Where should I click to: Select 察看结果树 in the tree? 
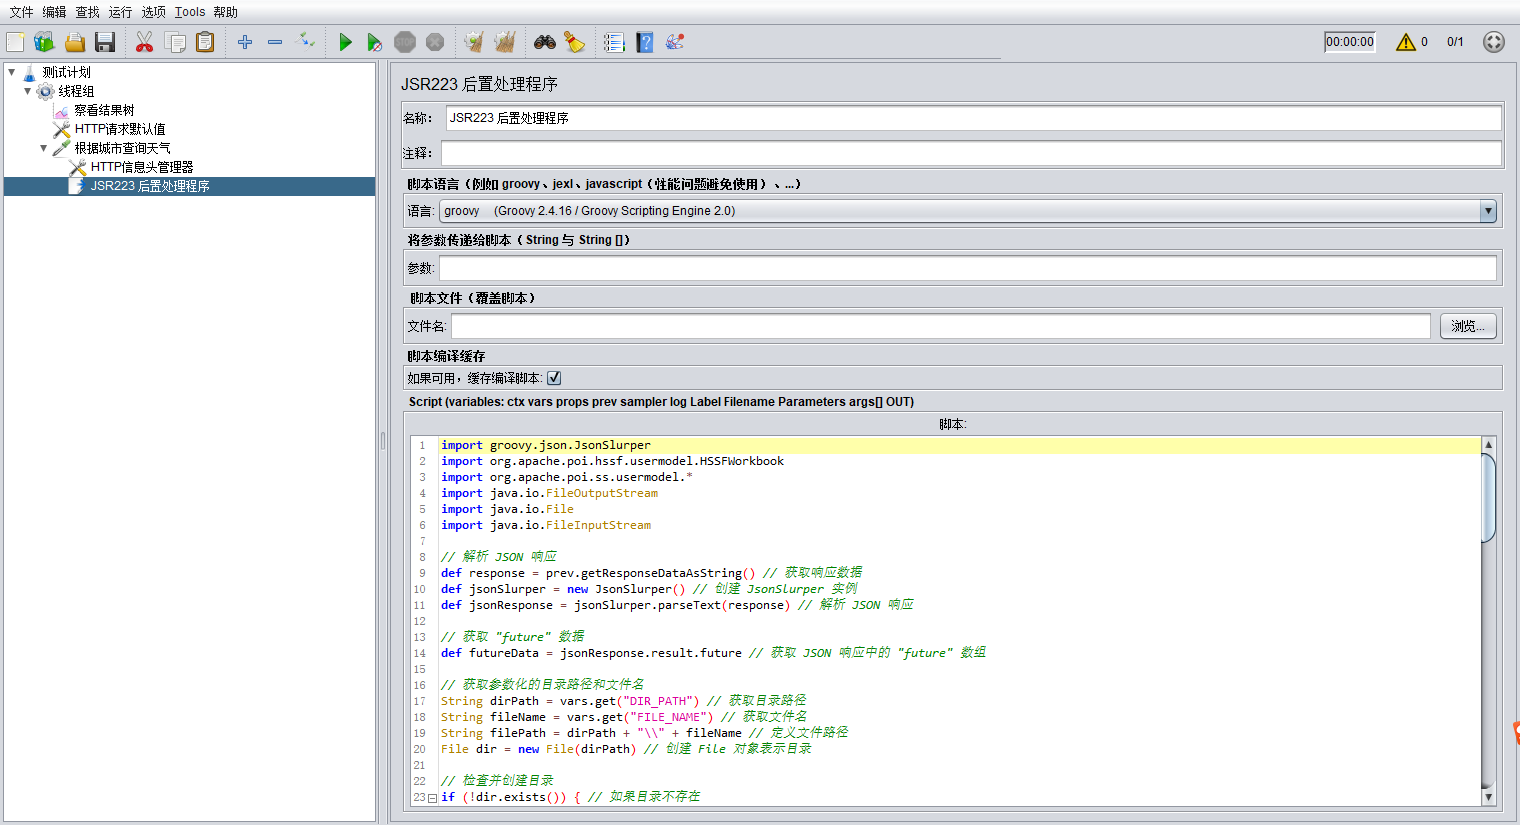(104, 110)
